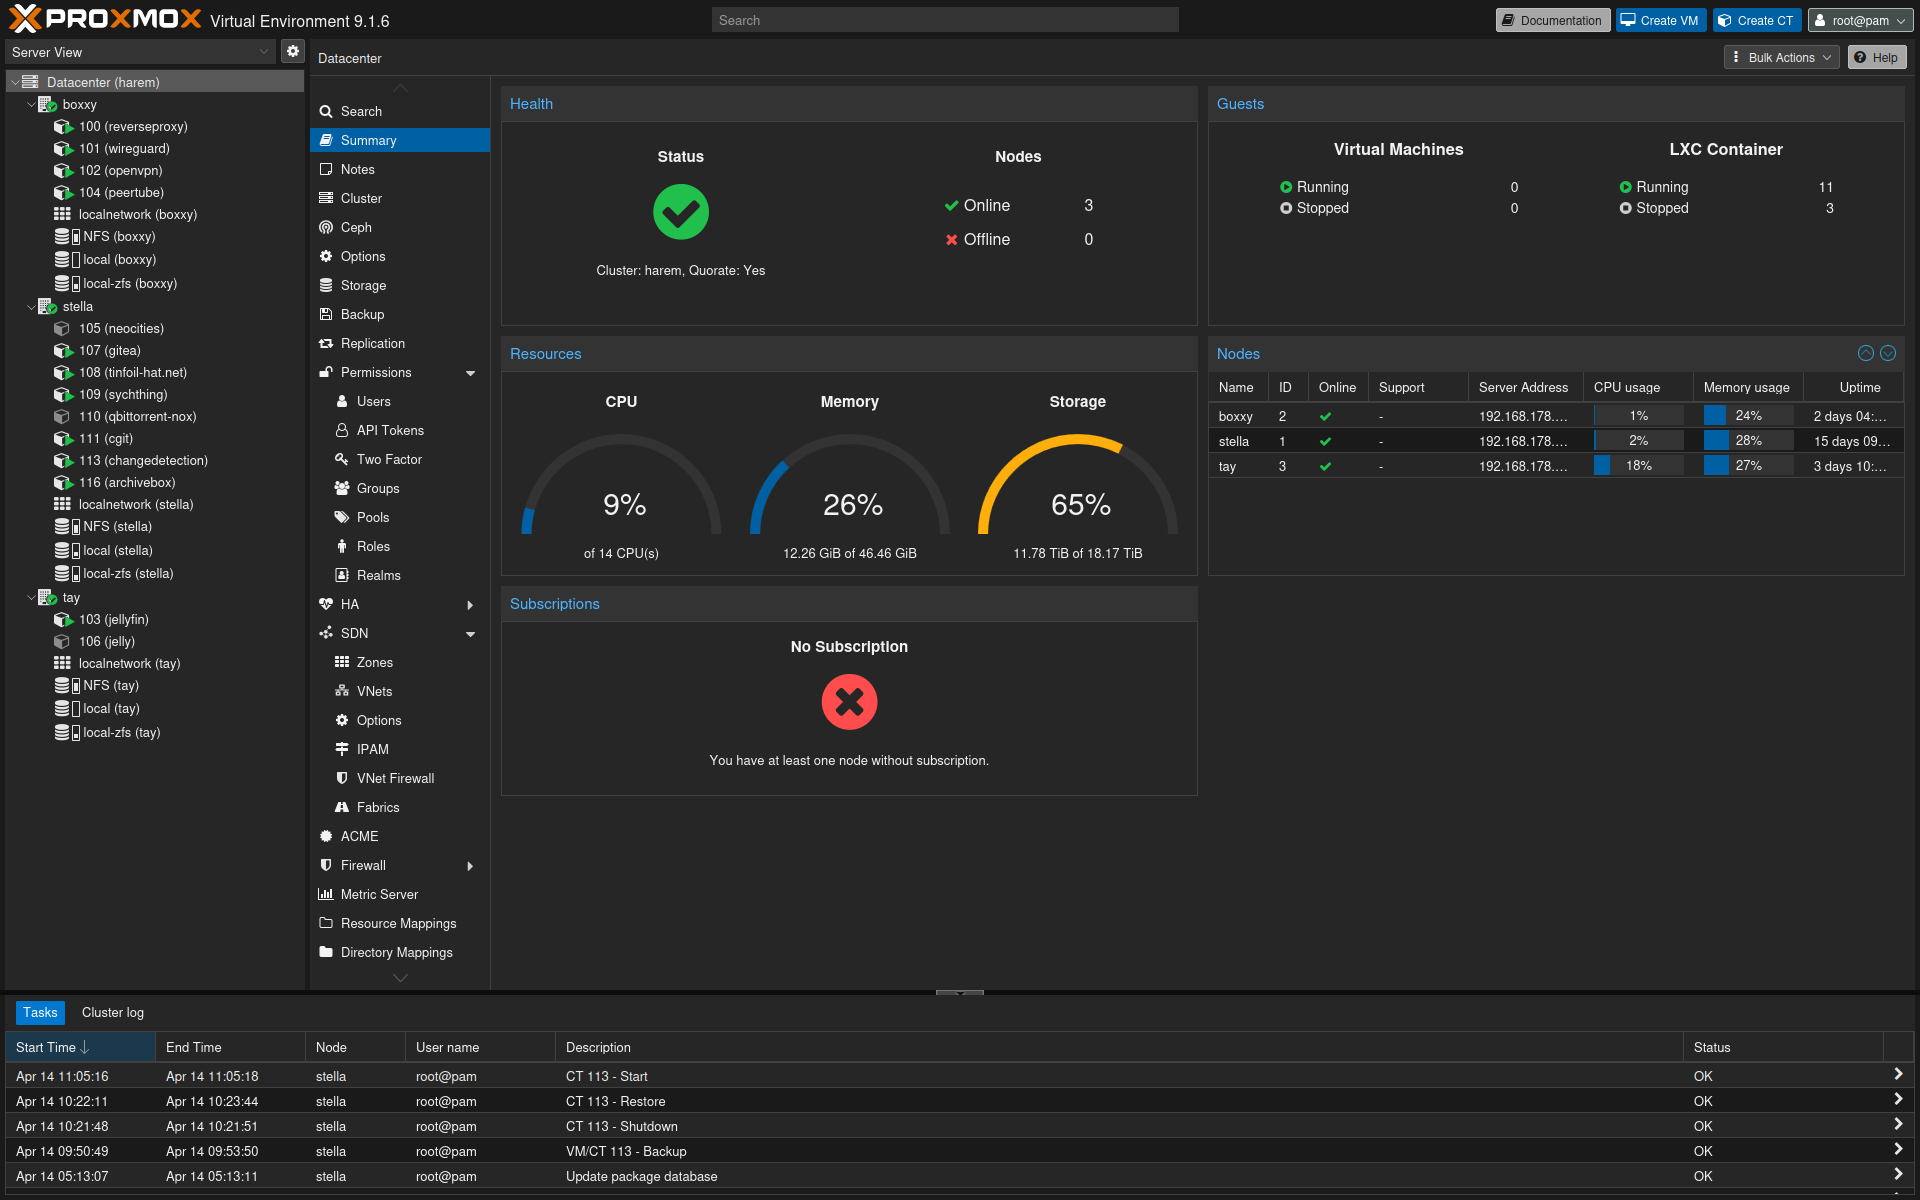Screen dimensions: 1920x1200
Task: Select the ACME configuration item
Action: [359, 836]
